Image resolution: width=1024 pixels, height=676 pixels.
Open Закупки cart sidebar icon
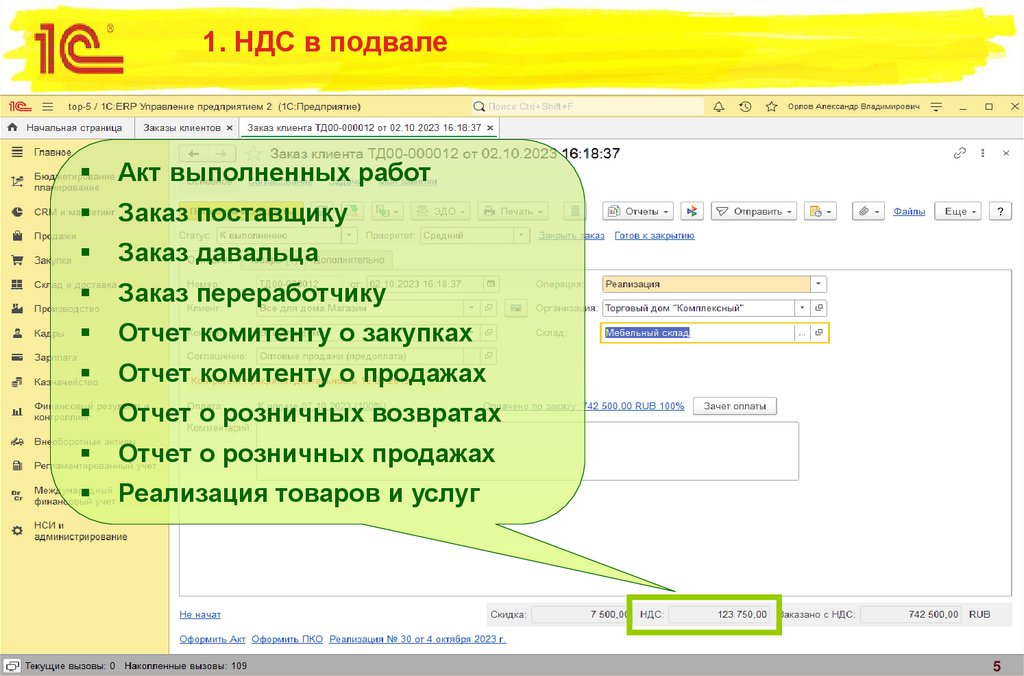(18, 260)
